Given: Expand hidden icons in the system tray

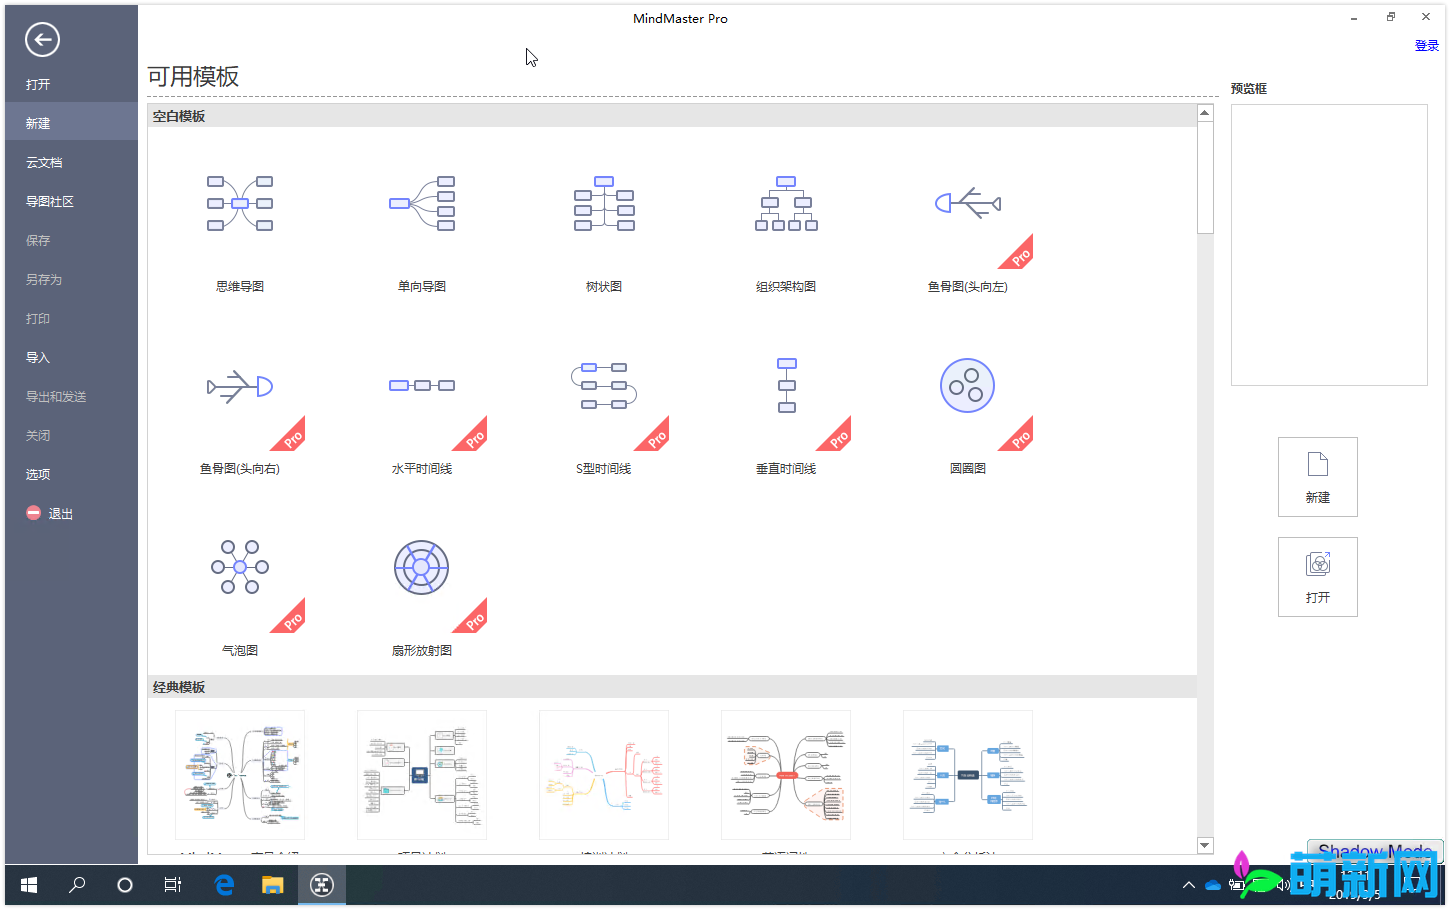Looking at the screenshot, I should click(x=1188, y=885).
